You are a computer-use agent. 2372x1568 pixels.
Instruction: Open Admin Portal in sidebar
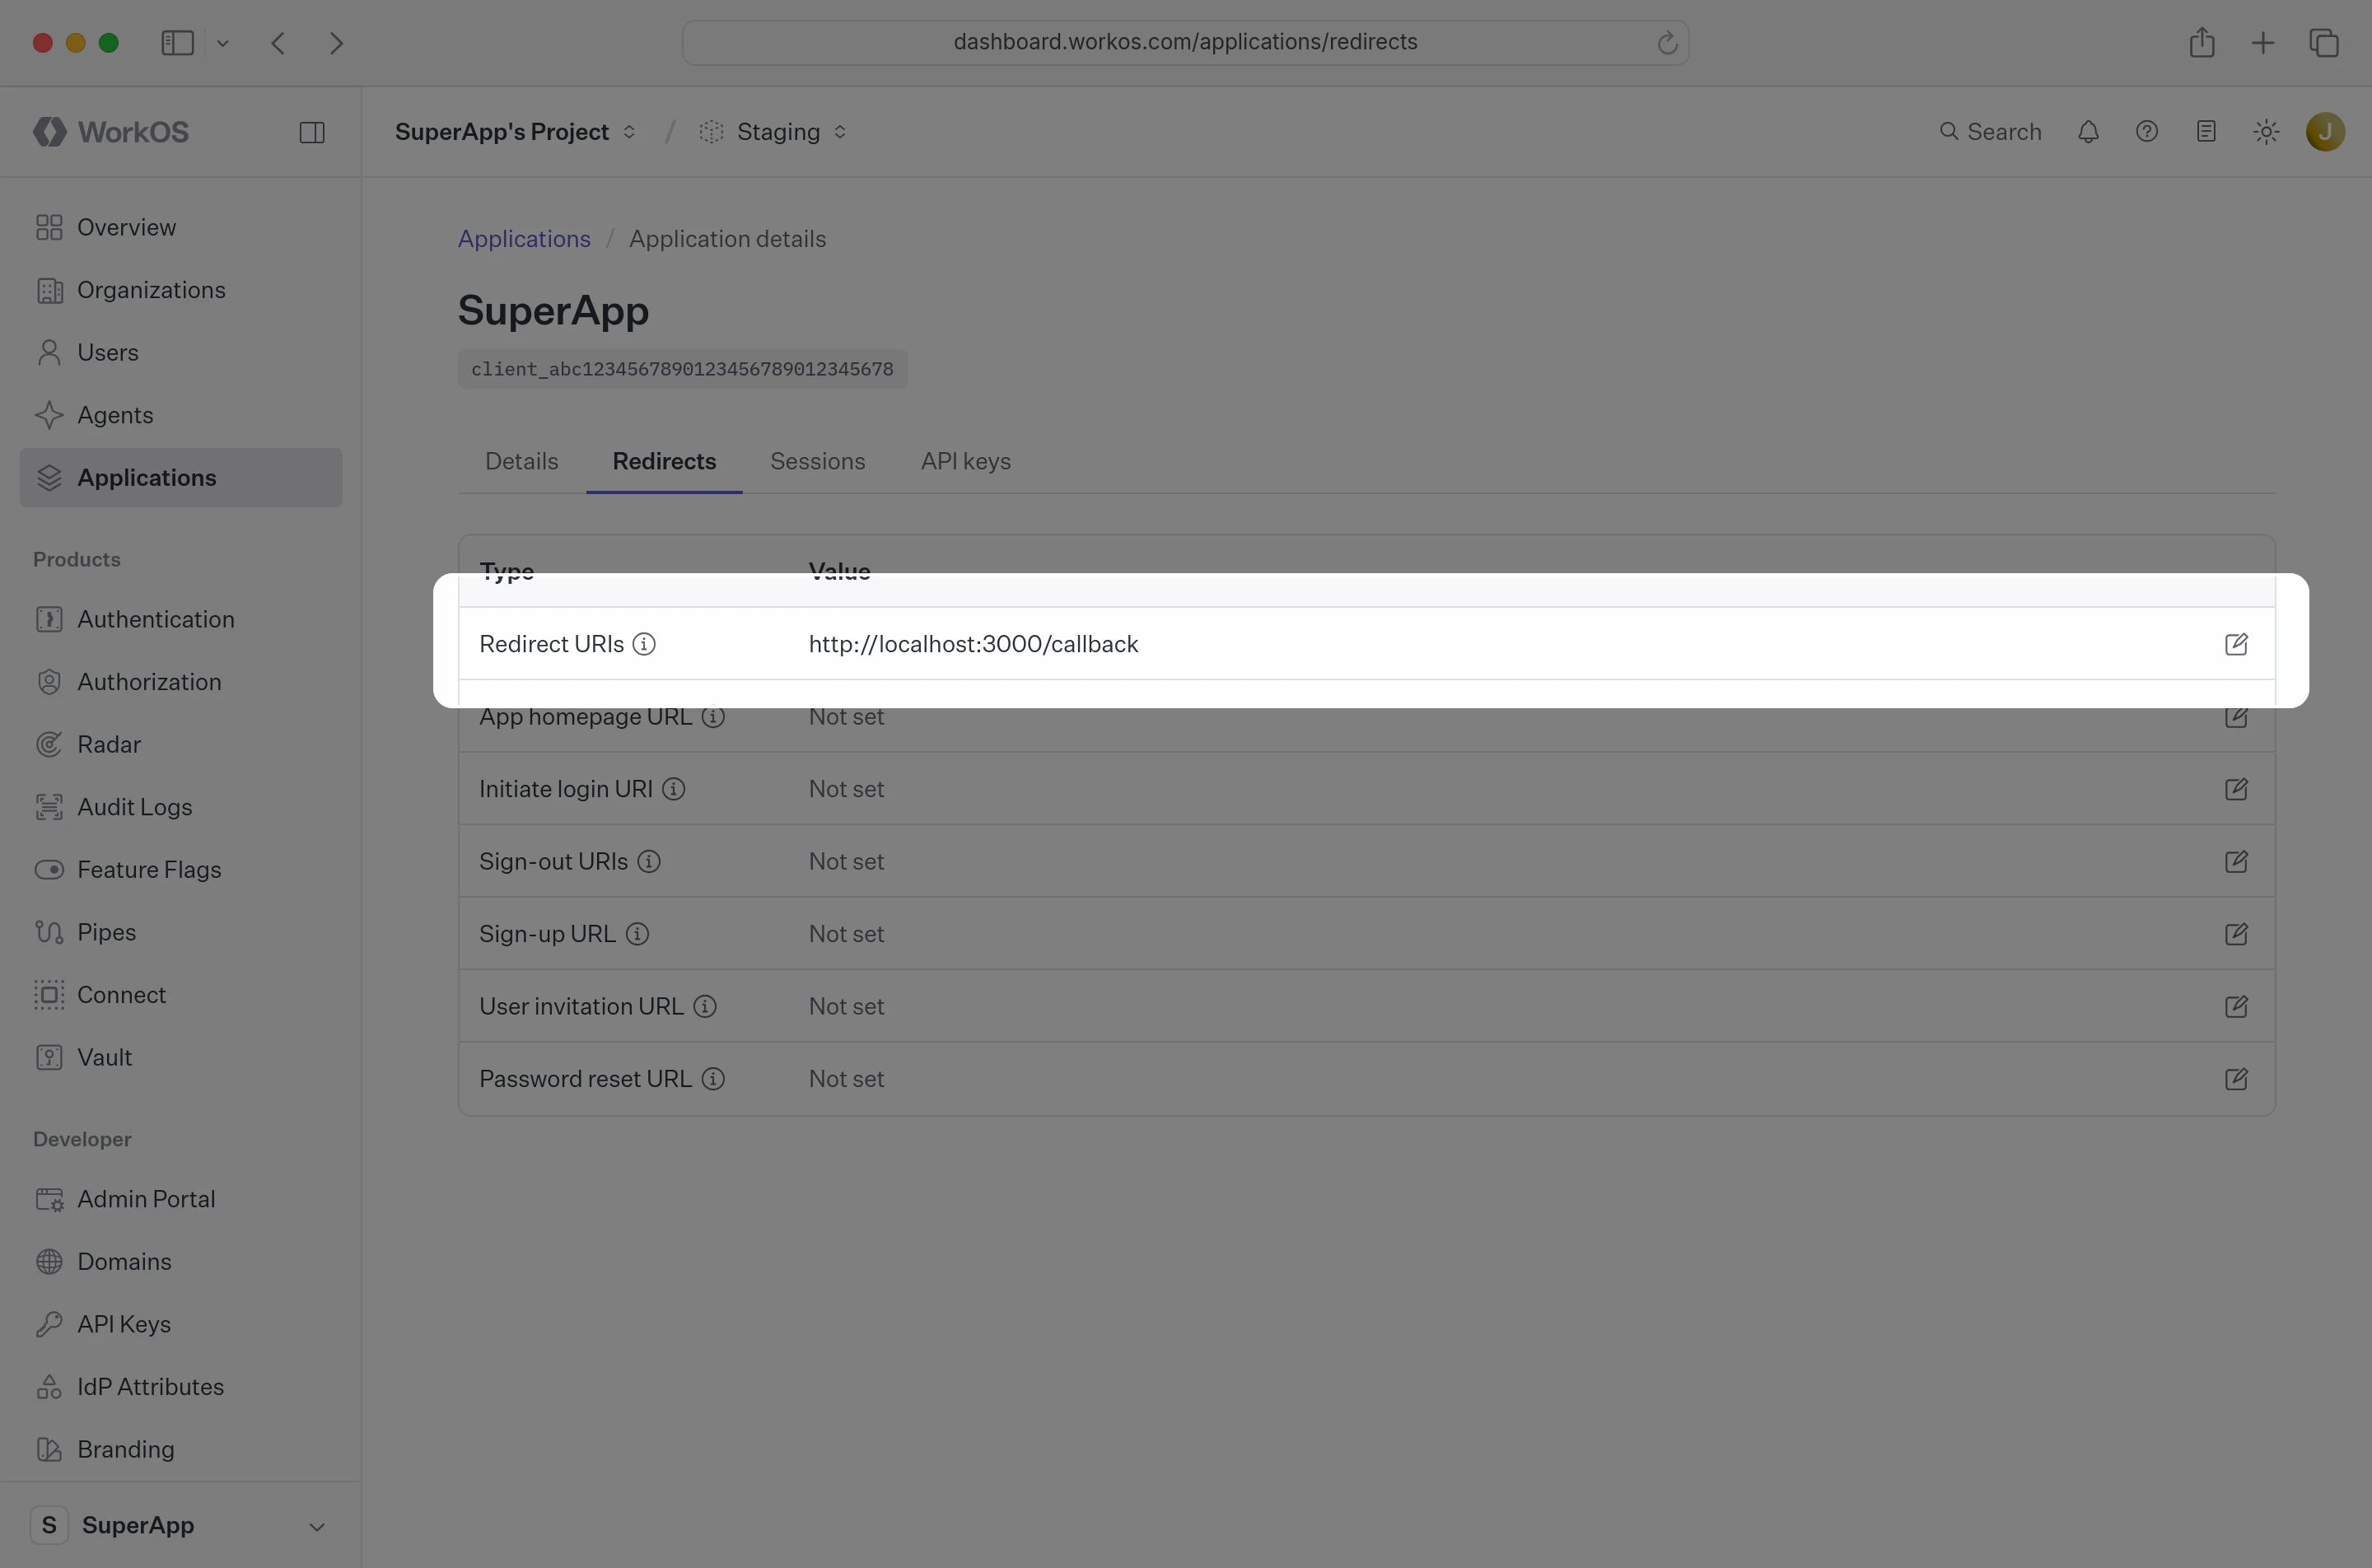point(180,1199)
